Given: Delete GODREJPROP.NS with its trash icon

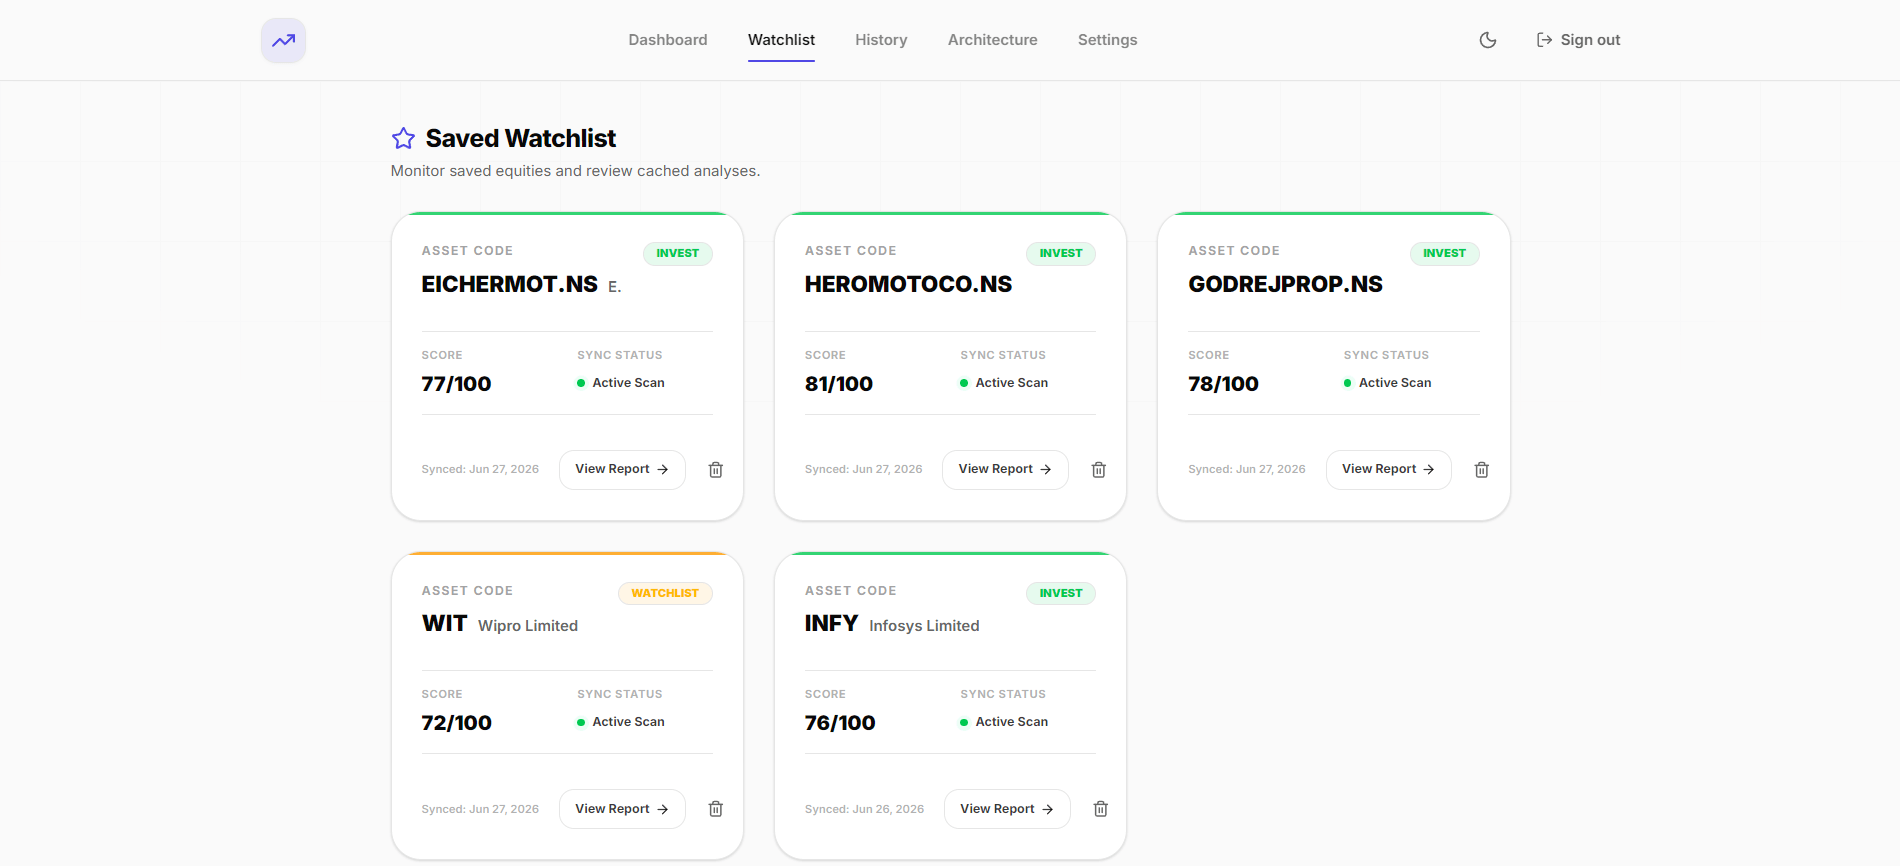Looking at the screenshot, I should (1482, 470).
